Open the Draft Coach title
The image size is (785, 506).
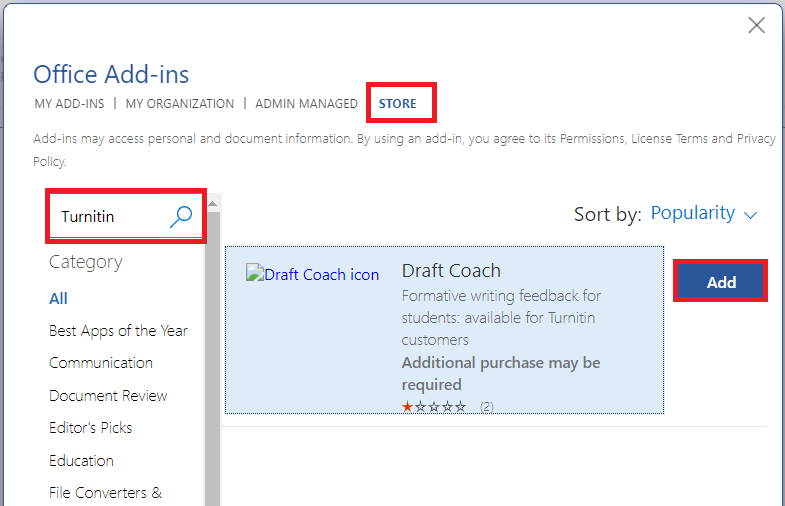coord(451,271)
